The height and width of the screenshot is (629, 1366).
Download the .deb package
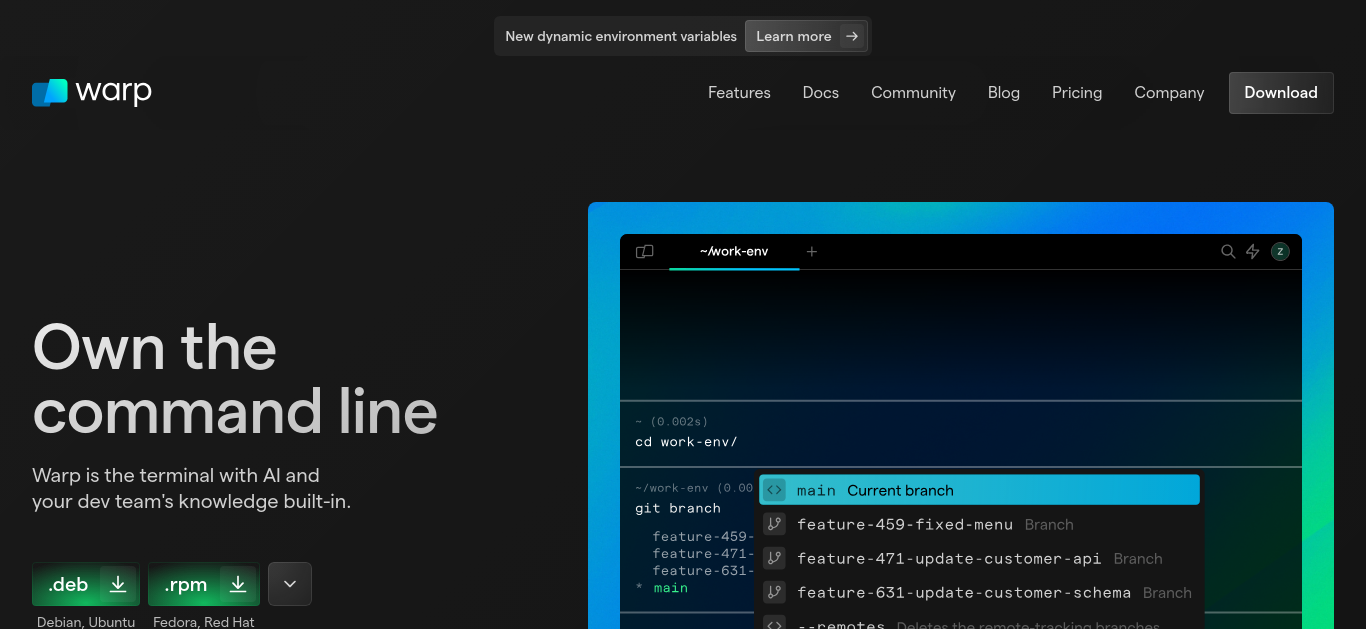tap(88, 584)
